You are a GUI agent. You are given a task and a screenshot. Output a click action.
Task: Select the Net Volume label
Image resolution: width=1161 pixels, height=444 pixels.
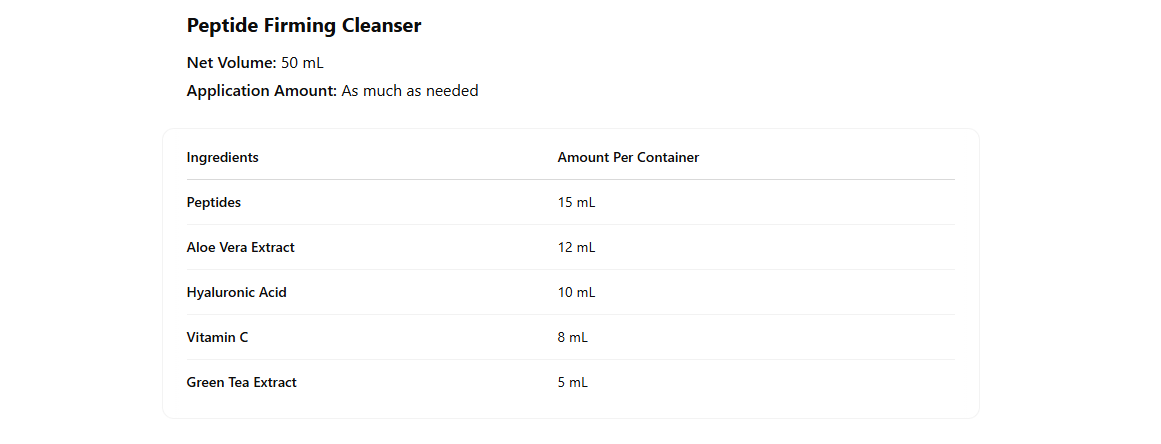231,63
